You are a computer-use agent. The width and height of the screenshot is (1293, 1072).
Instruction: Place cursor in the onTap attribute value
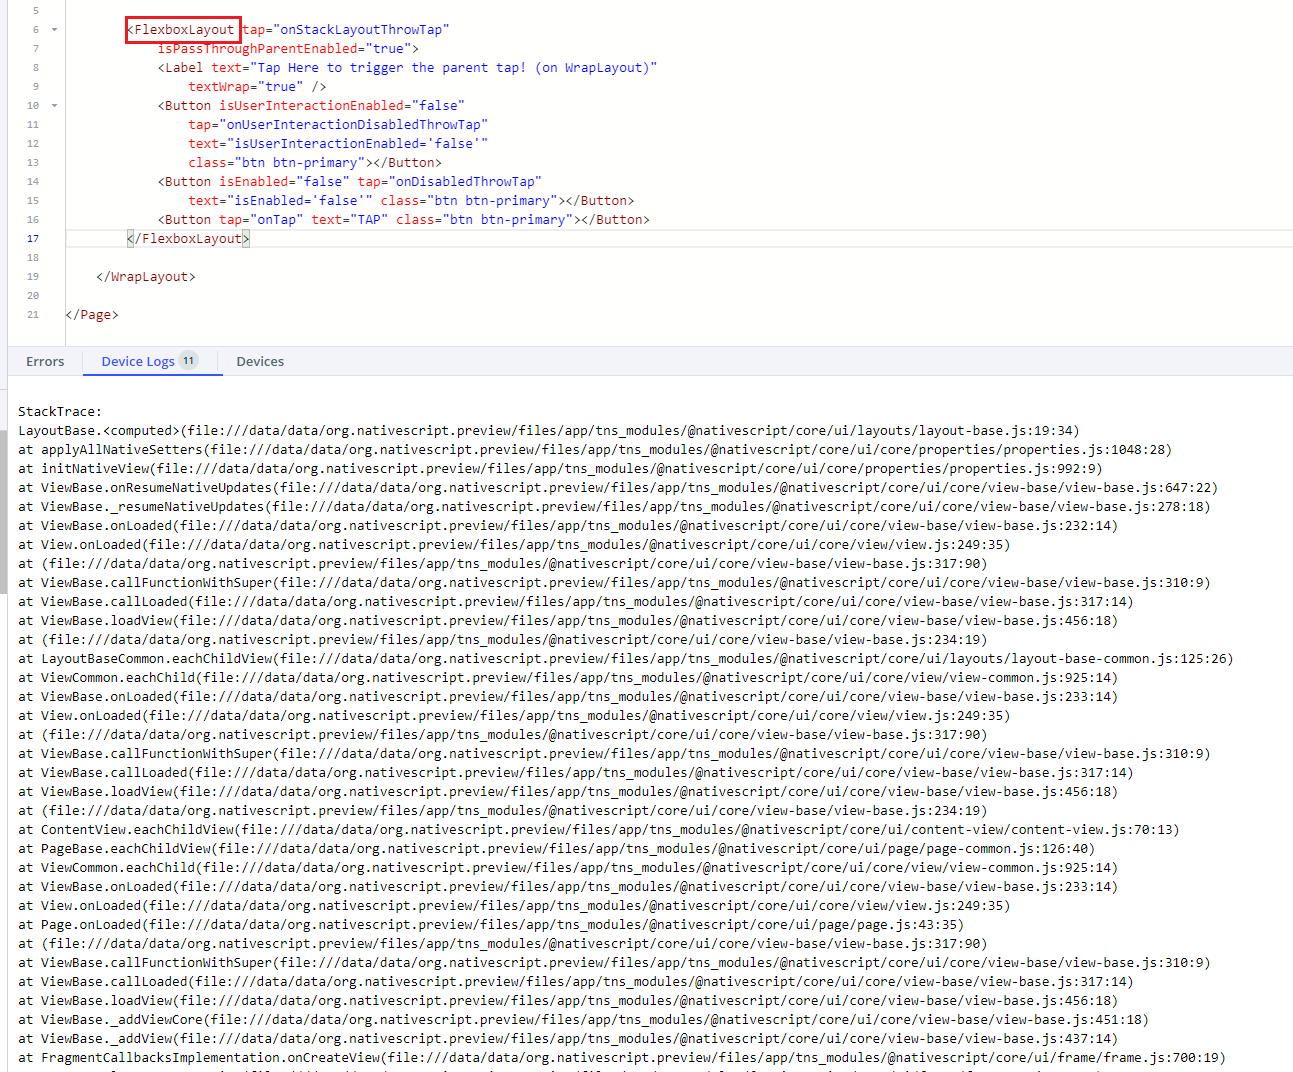click(x=277, y=219)
